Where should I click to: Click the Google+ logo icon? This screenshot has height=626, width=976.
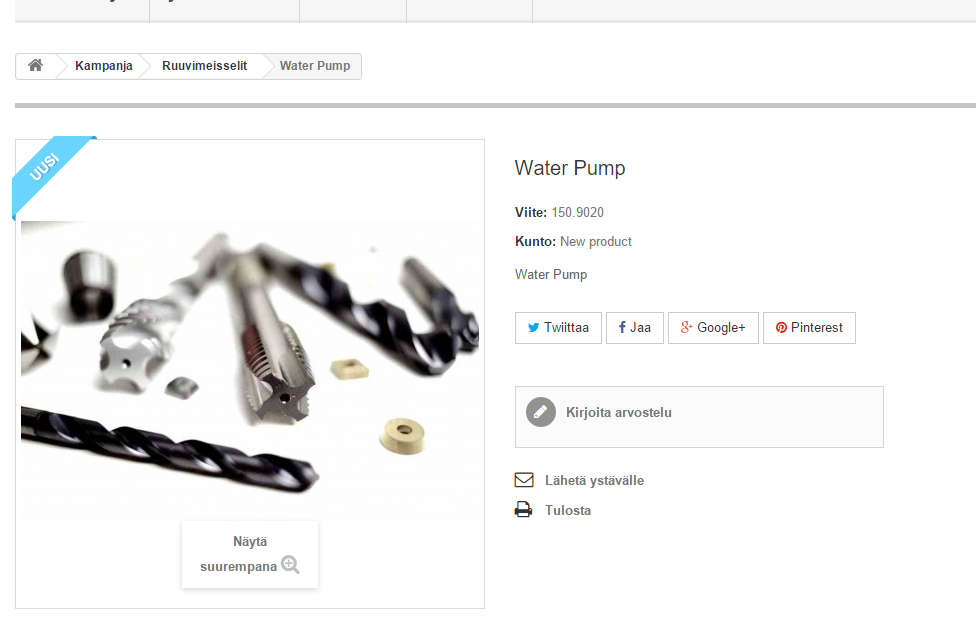[x=687, y=327]
